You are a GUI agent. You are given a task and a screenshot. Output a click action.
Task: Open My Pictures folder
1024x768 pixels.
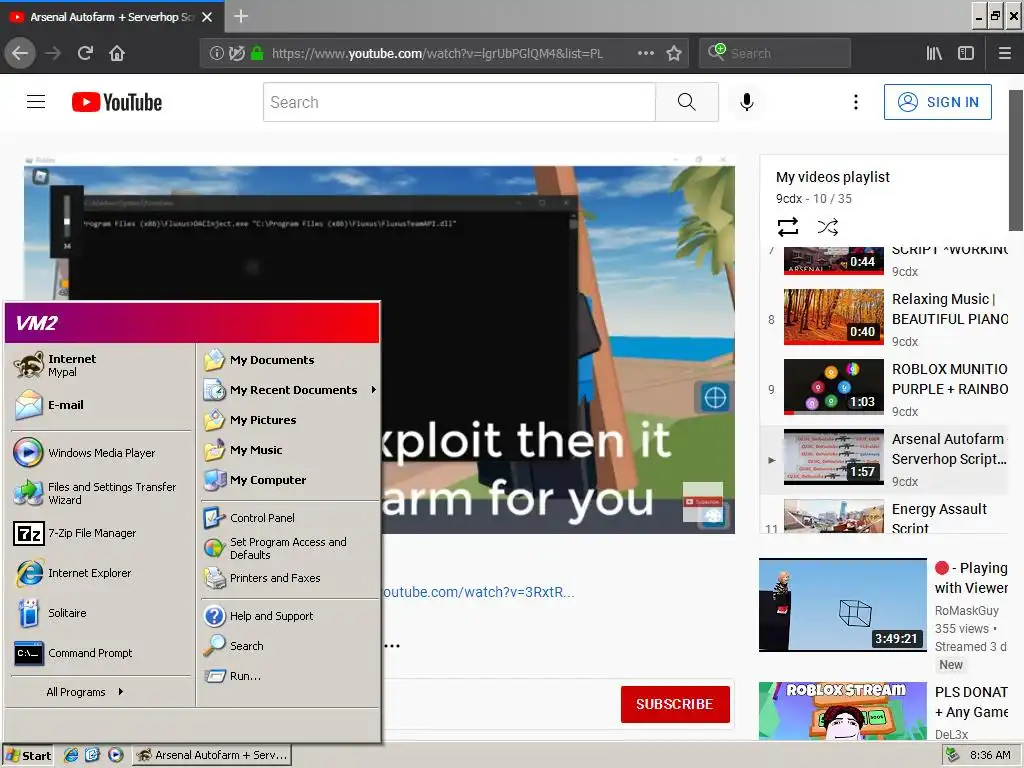pos(250,420)
